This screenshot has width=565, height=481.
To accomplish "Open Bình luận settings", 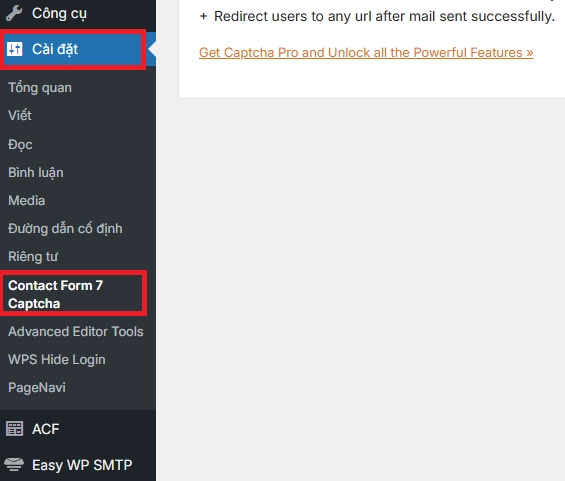I will 36,173.
